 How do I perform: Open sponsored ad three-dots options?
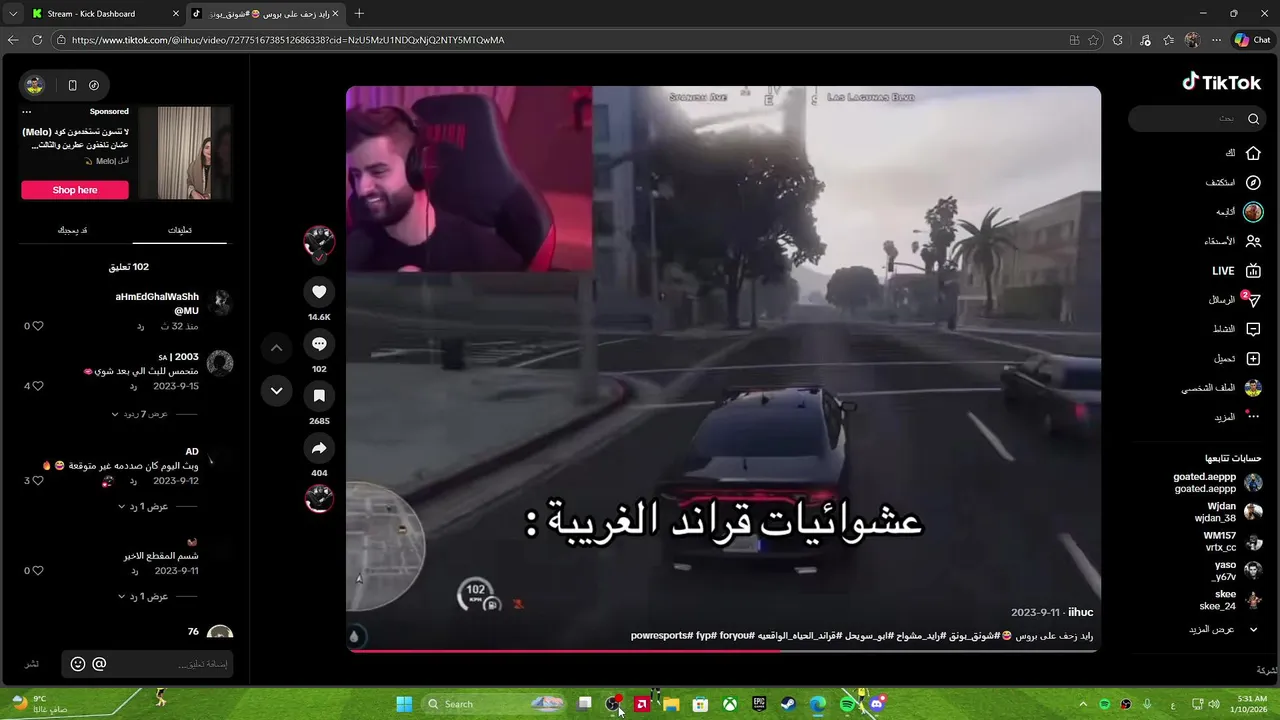click(27, 112)
